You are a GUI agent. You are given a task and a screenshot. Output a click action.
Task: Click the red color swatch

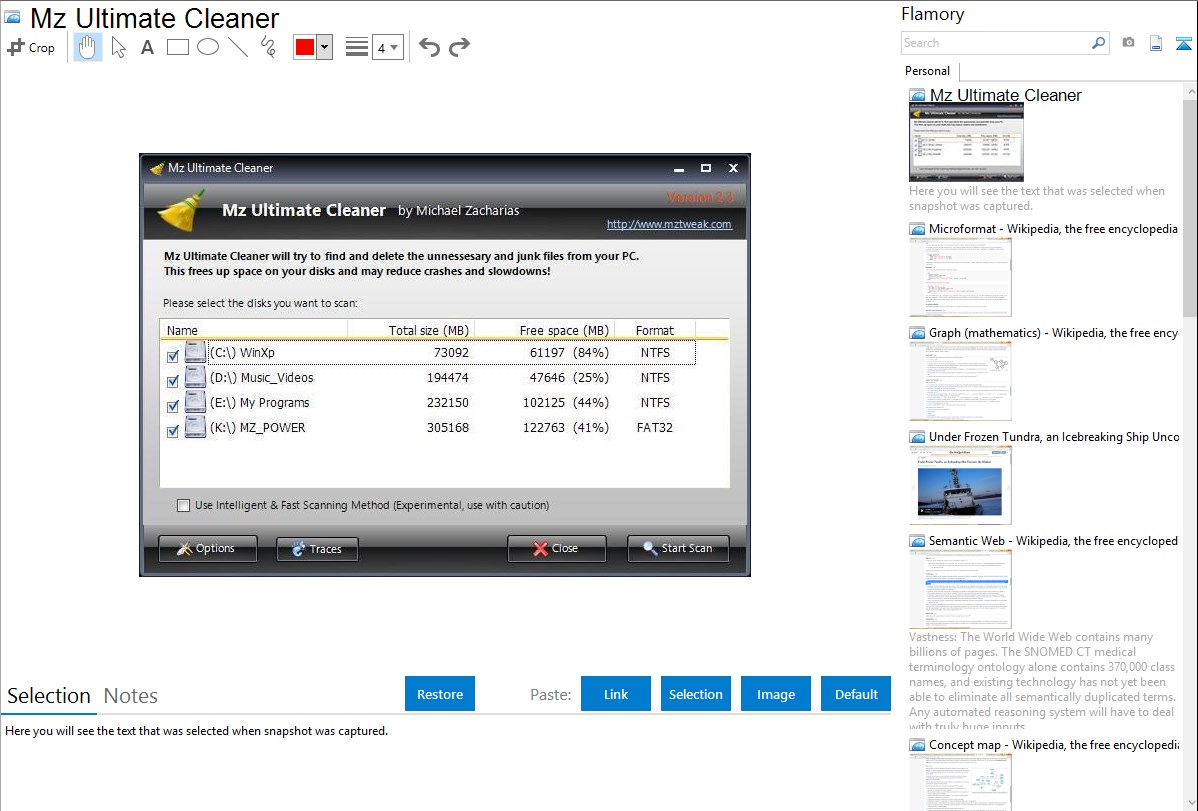coord(305,47)
